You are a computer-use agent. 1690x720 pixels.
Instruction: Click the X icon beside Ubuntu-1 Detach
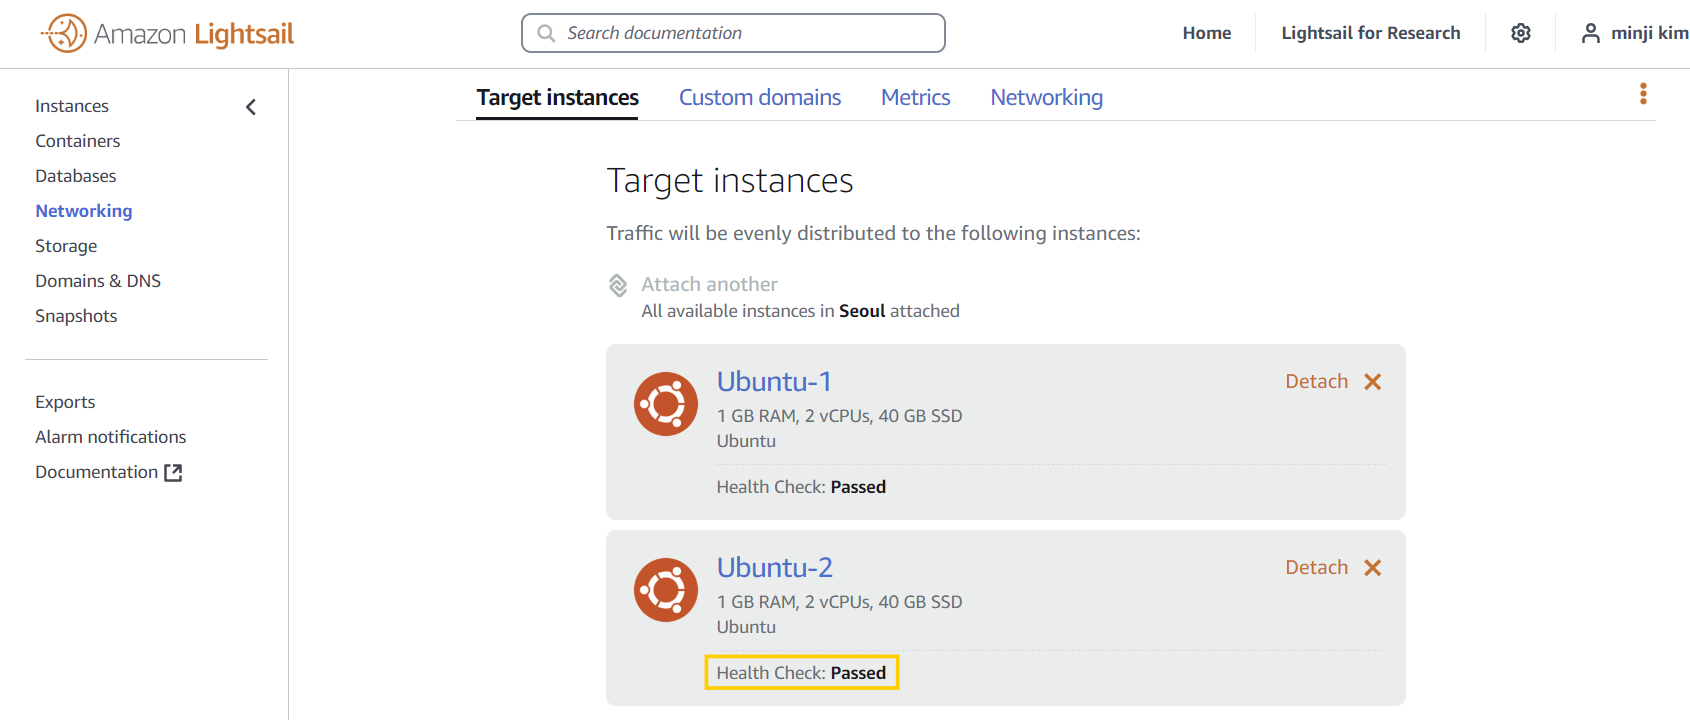point(1373,382)
